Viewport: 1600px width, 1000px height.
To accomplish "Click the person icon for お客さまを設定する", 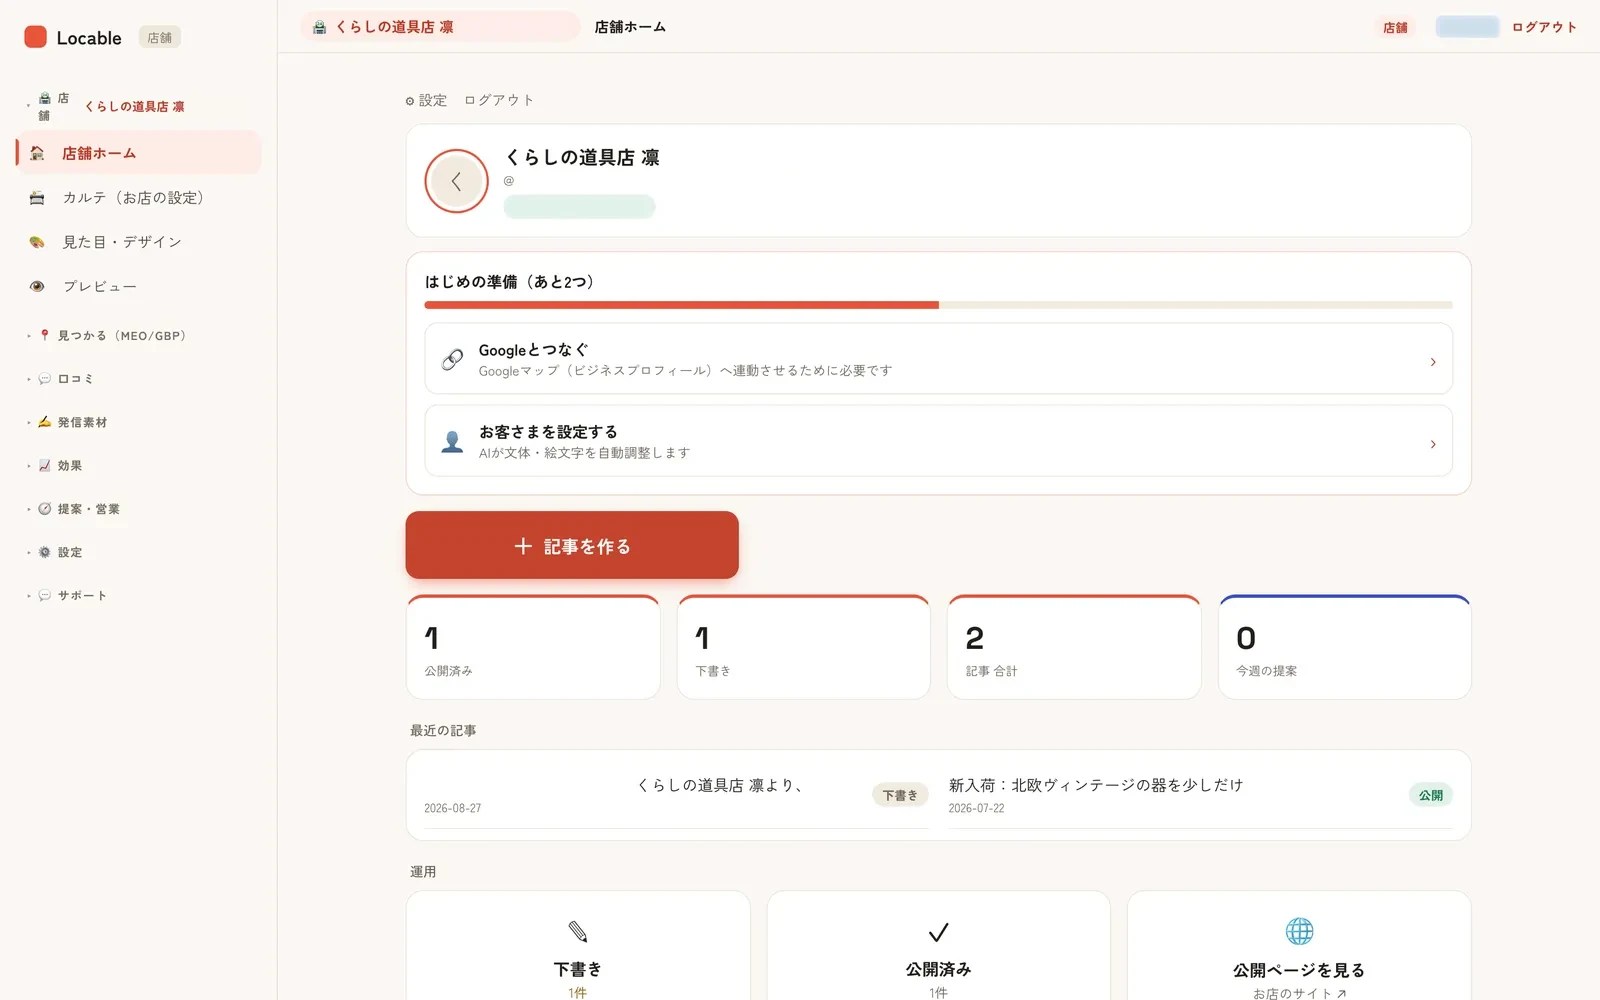I will [x=452, y=441].
